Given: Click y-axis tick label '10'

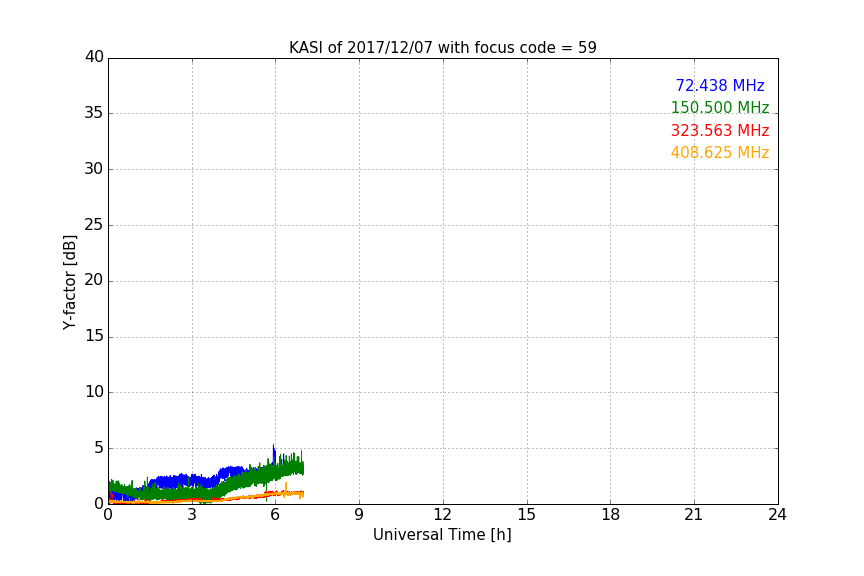Looking at the screenshot, I should 94,392.
